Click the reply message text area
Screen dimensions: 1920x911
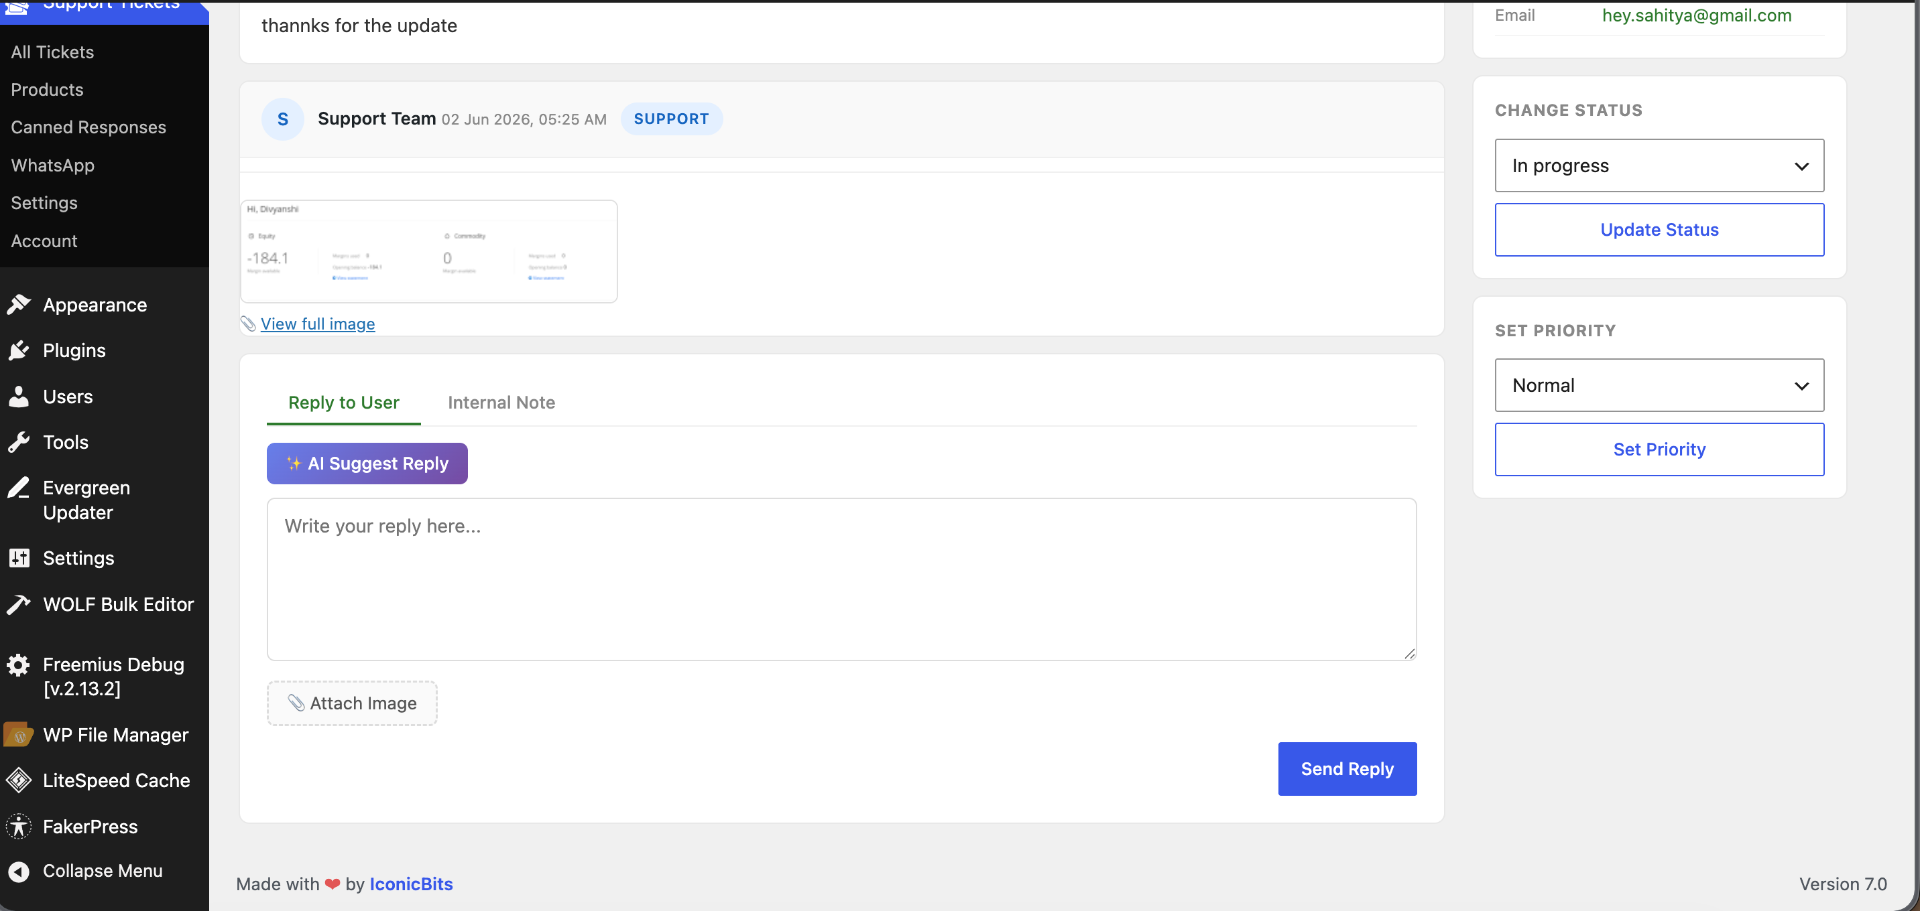(x=841, y=580)
